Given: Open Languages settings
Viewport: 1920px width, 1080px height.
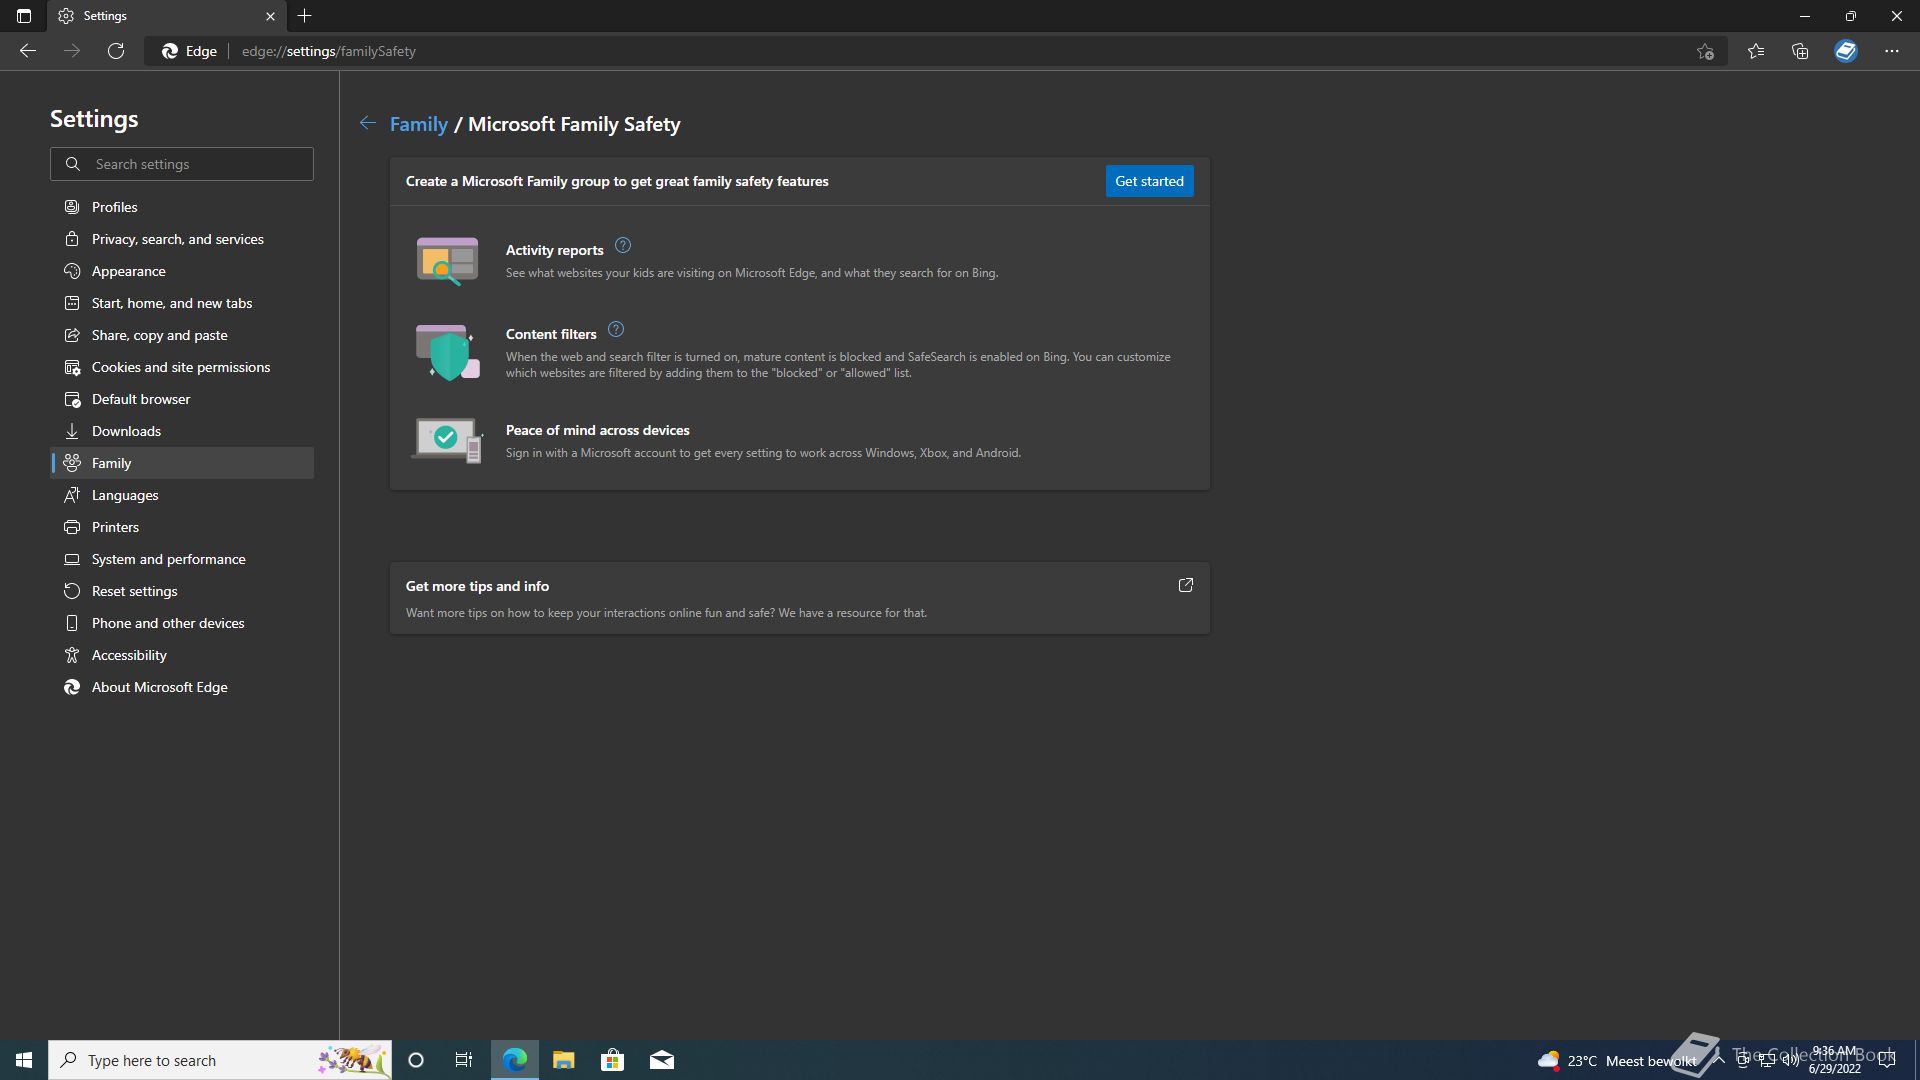Looking at the screenshot, I should coord(182,495).
